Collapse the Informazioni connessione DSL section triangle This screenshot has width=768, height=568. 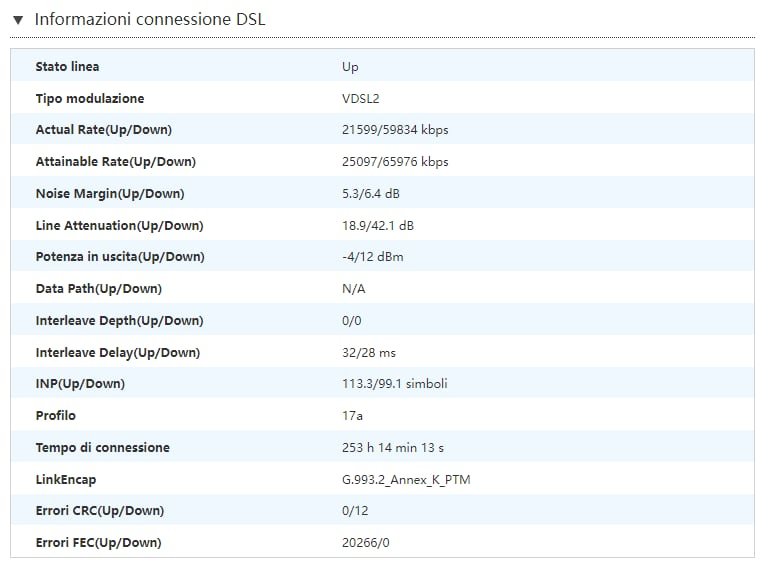(x=18, y=20)
